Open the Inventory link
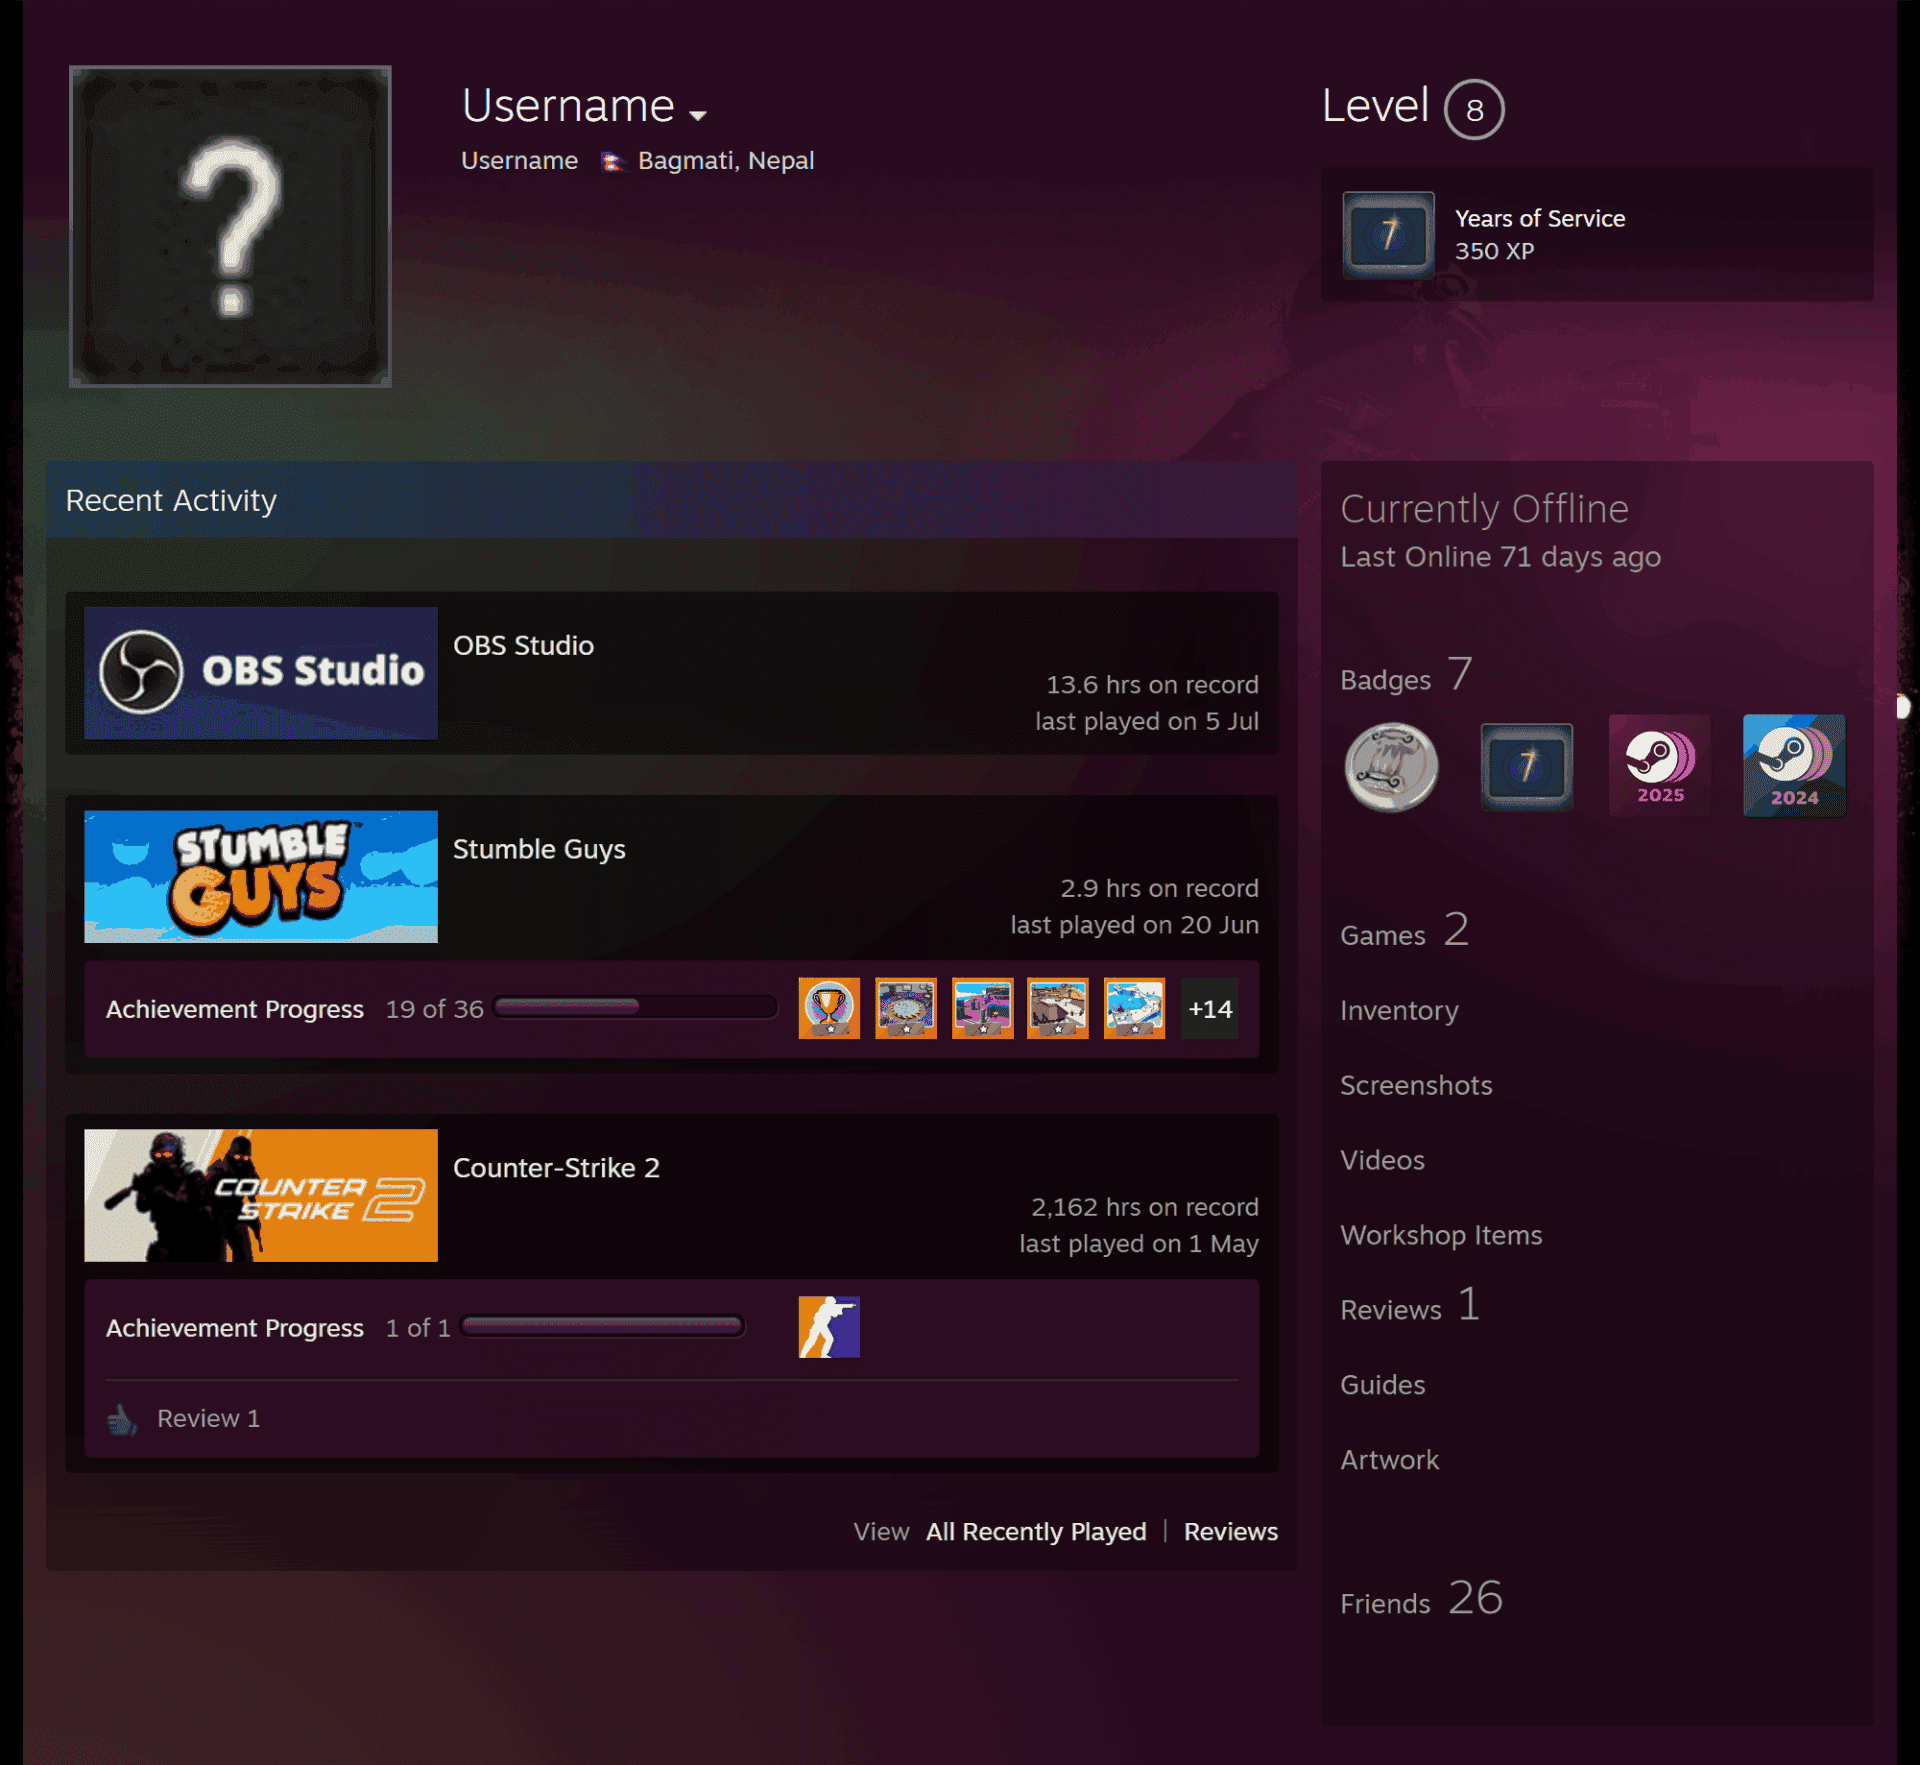Screen dimensions: 1920x1765 (x=1399, y=1010)
